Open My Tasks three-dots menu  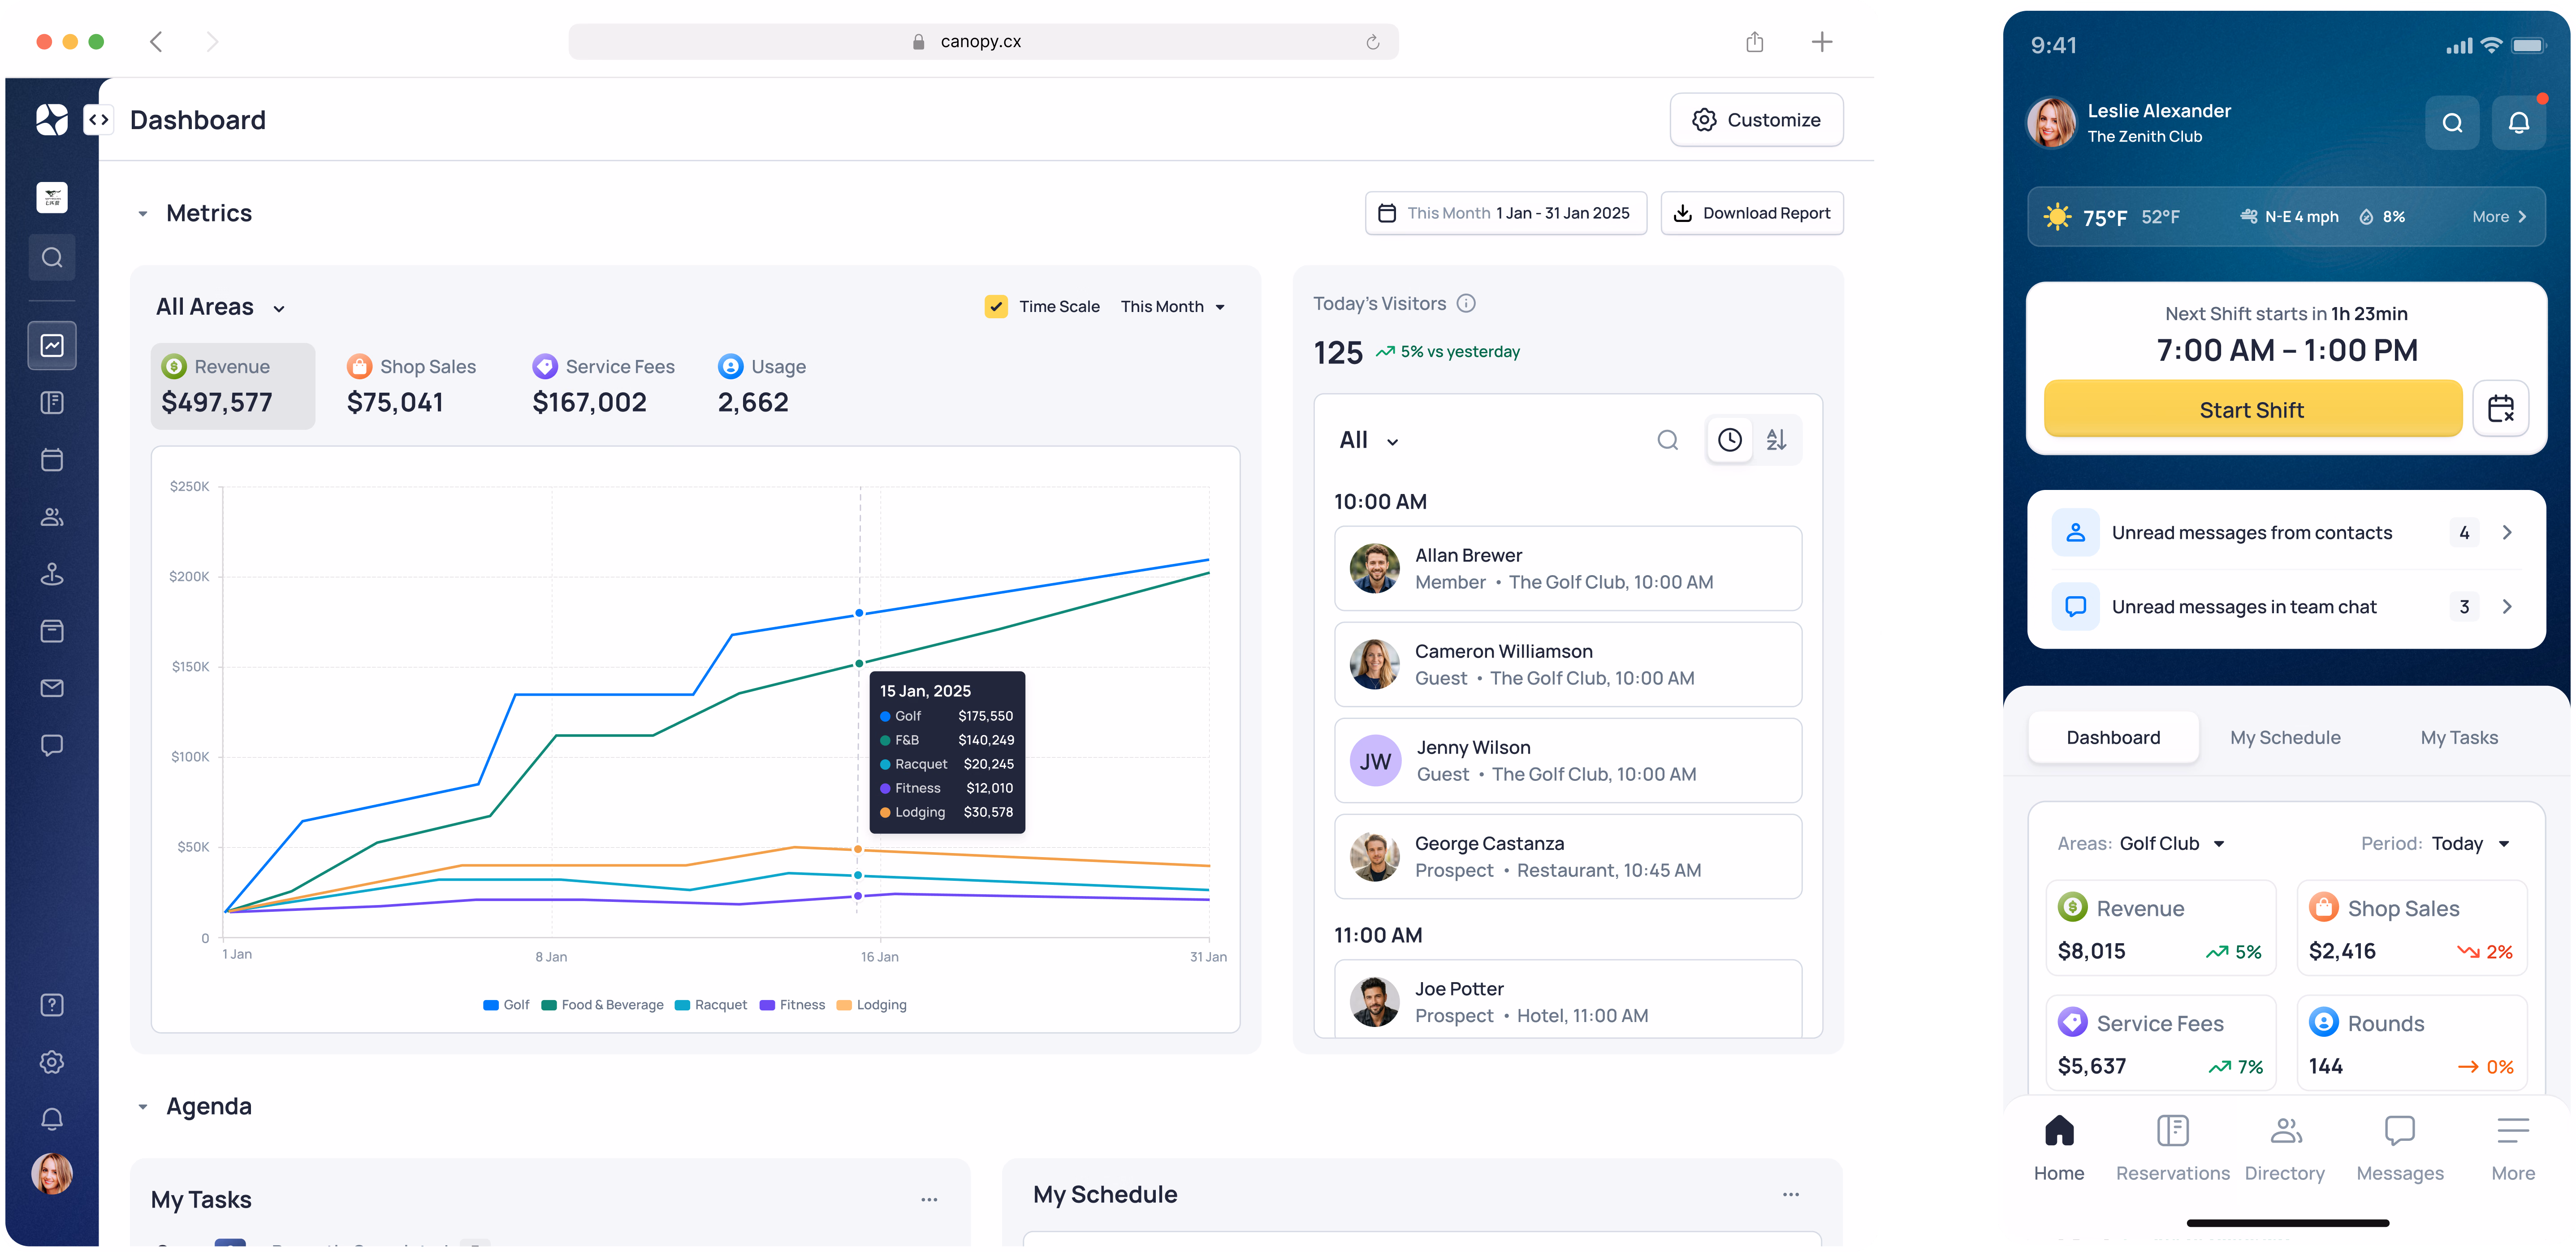click(929, 1199)
